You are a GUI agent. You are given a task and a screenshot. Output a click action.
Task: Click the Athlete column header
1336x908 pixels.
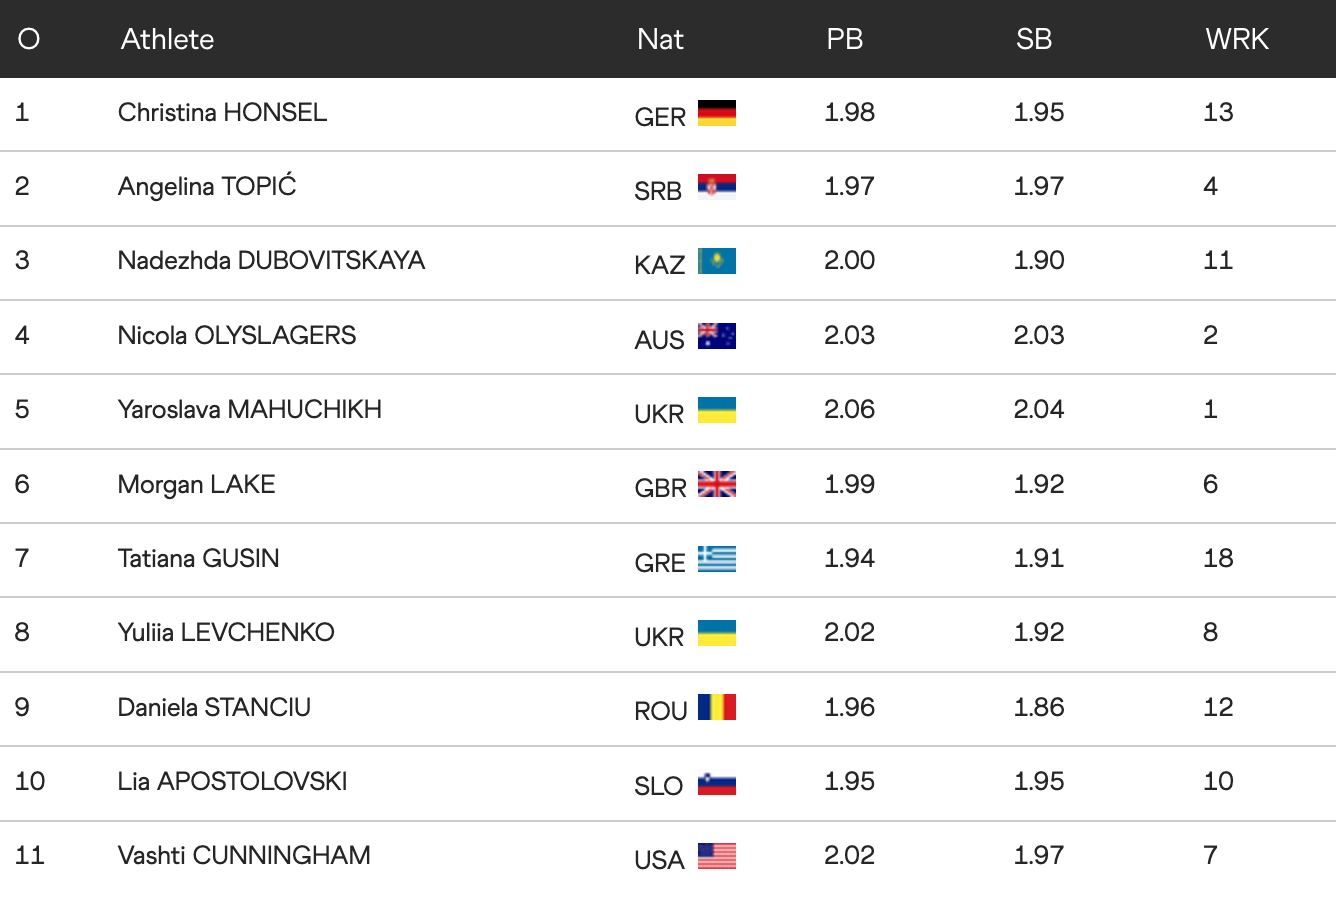(x=167, y=39)
